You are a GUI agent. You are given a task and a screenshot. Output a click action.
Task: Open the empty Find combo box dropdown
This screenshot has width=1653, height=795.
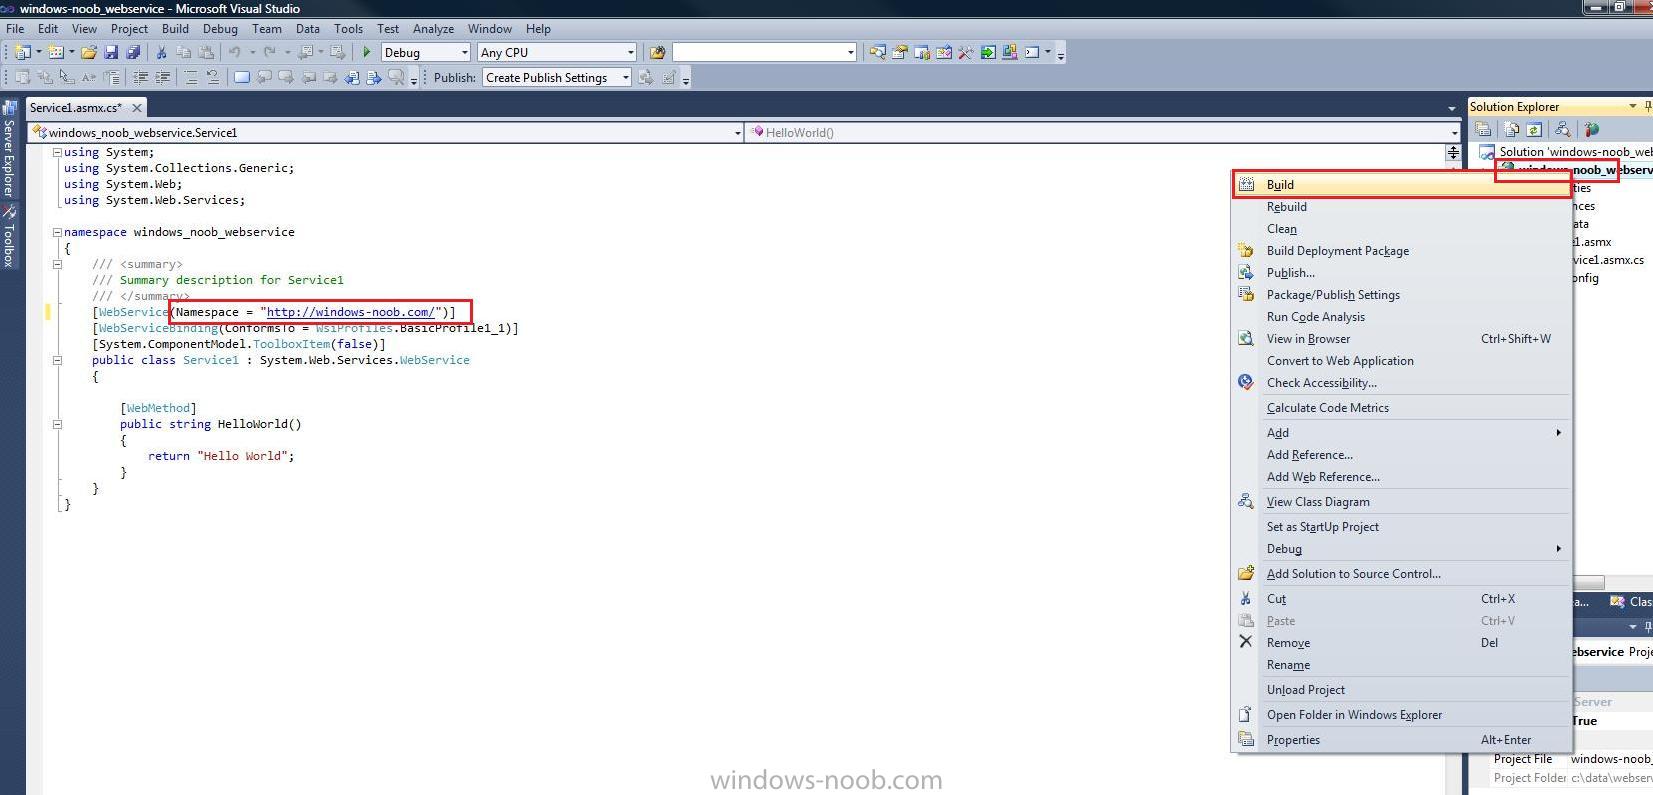click(x=851, y=52)
